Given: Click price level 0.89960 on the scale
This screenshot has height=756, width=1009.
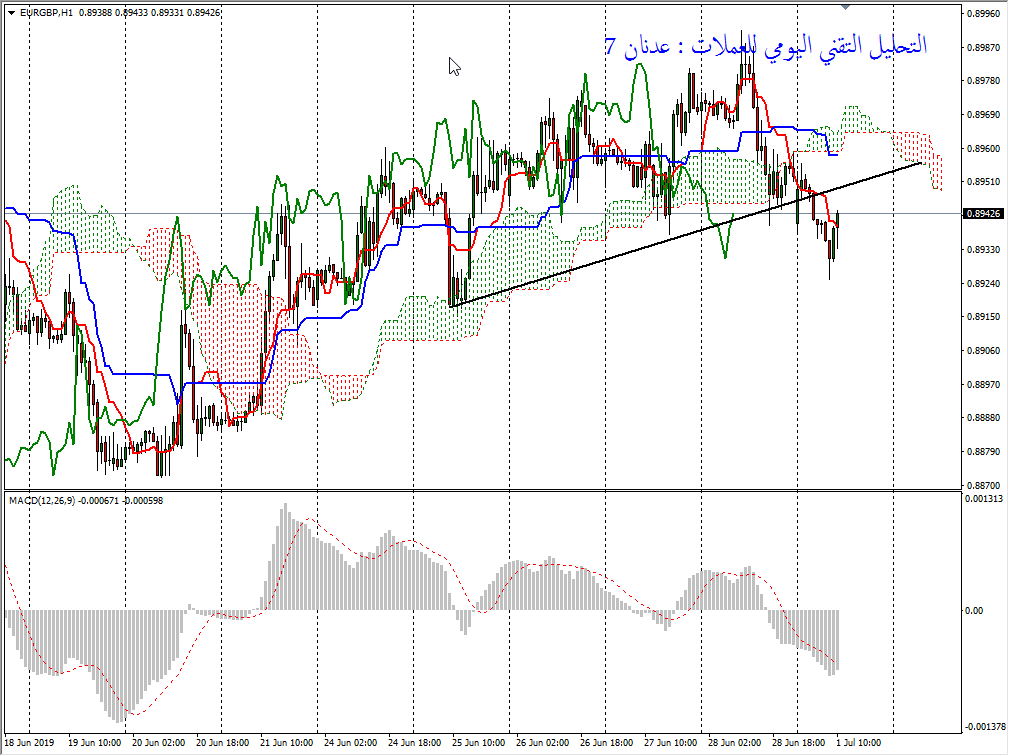Looking at the screenshot, I should point(984,13).
